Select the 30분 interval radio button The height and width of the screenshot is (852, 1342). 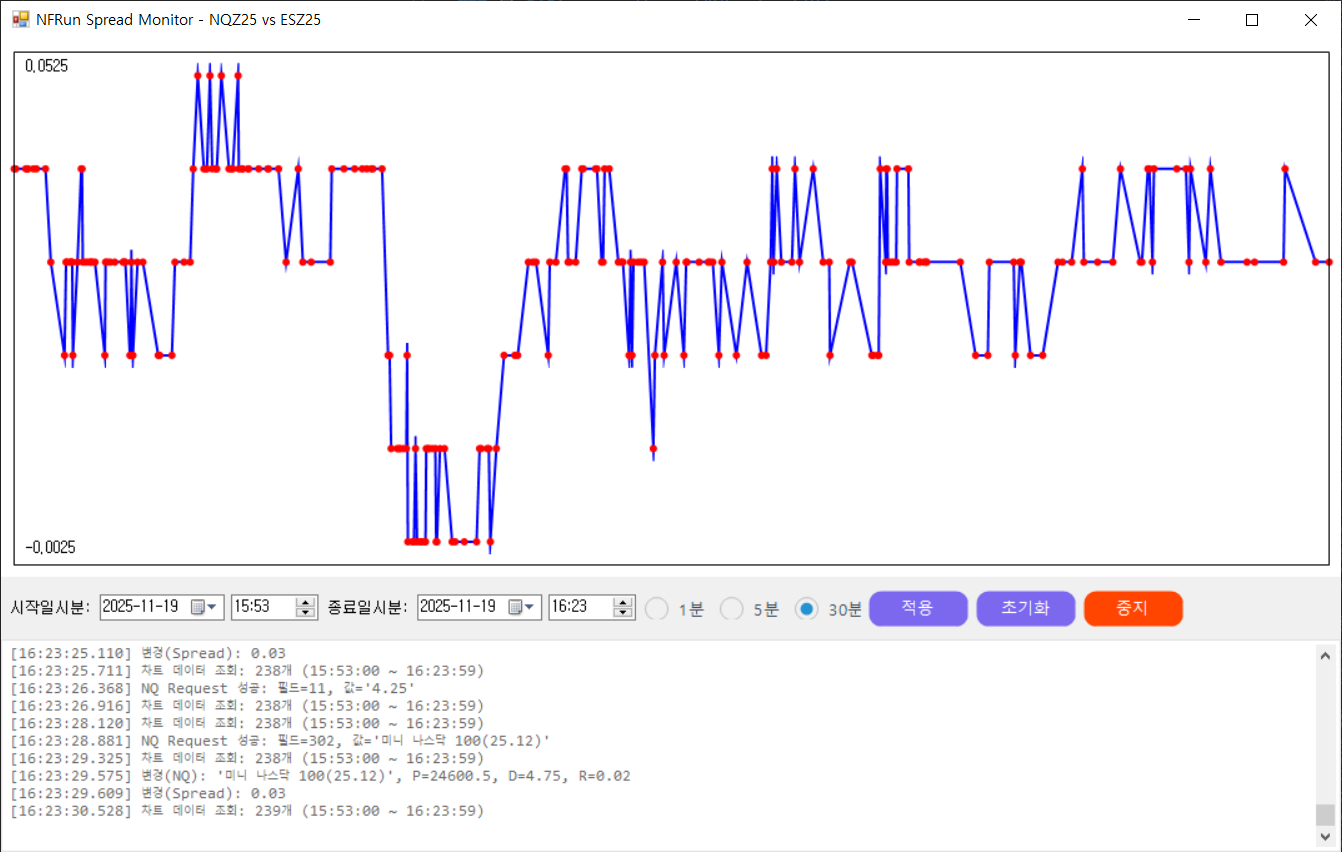807,608
